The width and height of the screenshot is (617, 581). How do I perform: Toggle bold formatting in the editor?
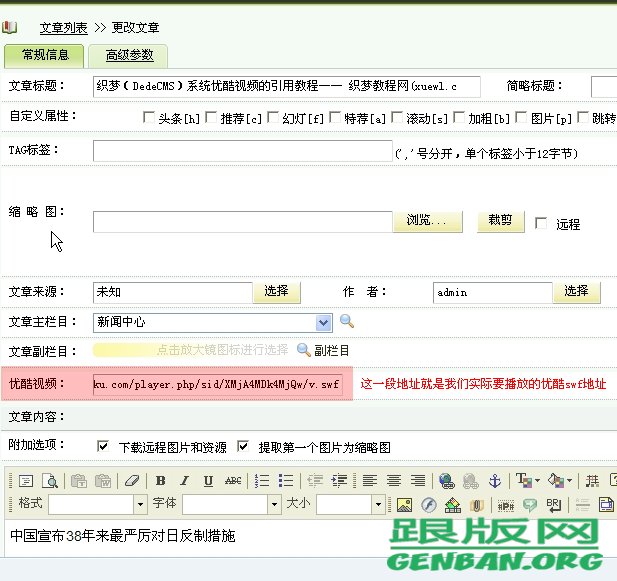pos(160,481)
